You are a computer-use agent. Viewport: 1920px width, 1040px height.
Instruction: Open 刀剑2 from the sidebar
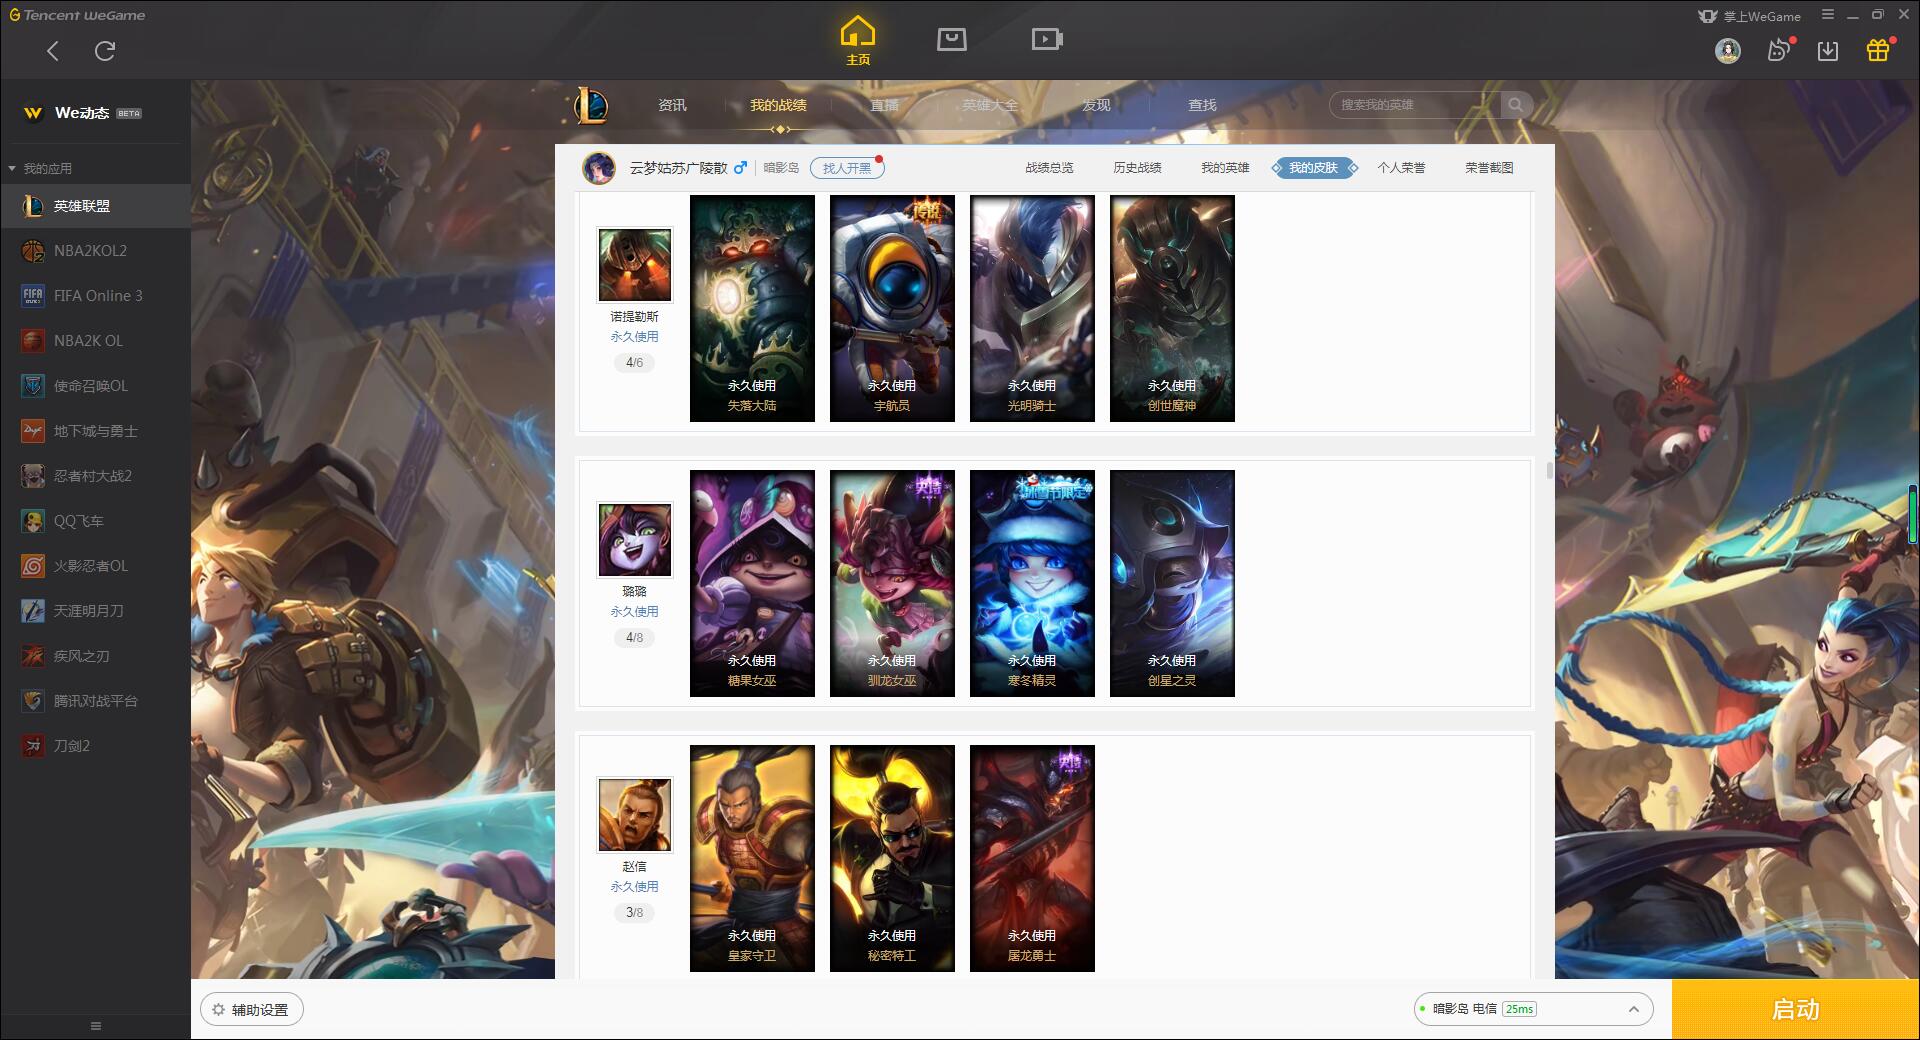[95, 746]
